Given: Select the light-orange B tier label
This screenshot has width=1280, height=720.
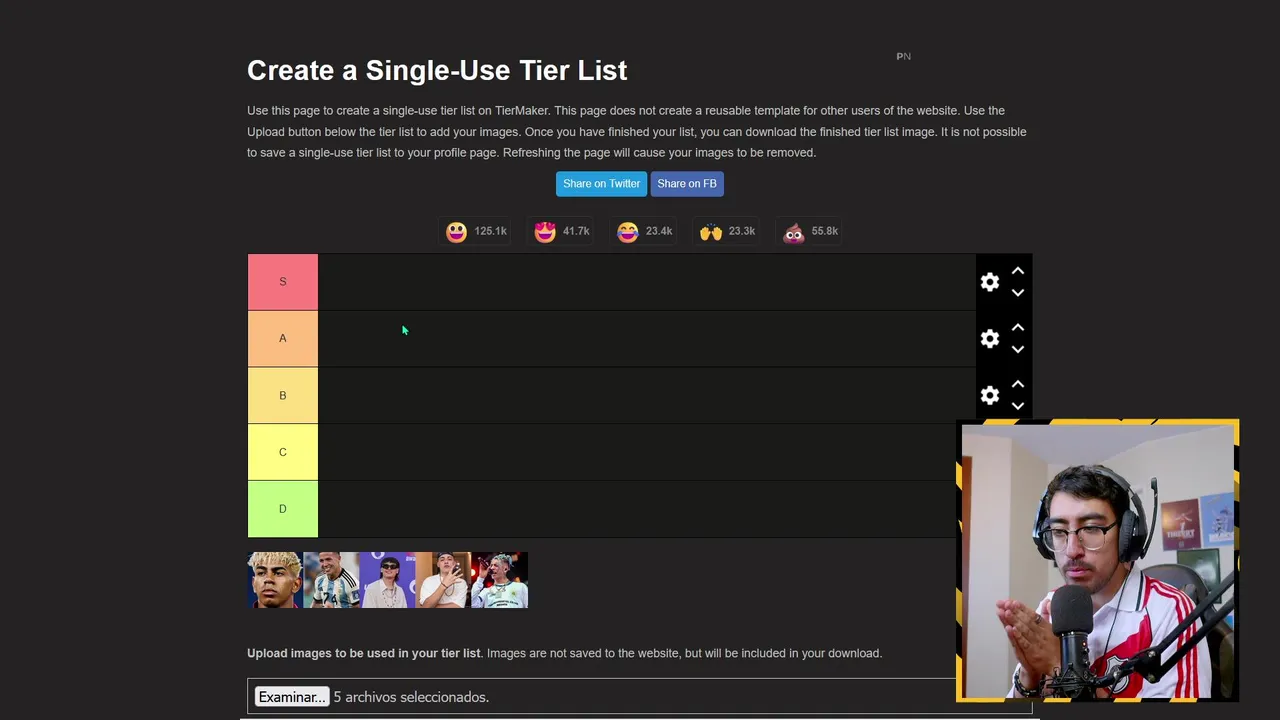Looking at the screenshot, I should pos(283,396).
